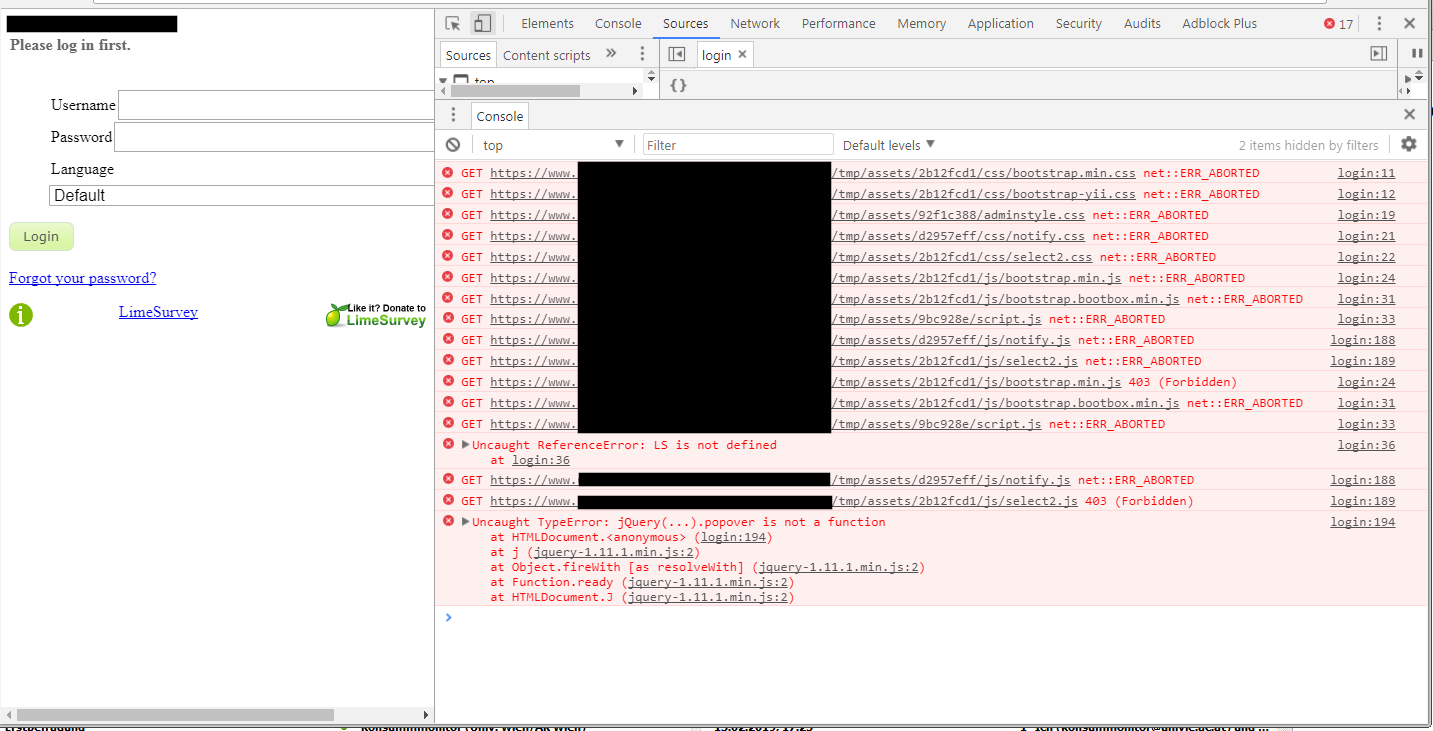The image size is (1433, 731).
Task: Open console settings gear
Action: (x=1408, y=144)
